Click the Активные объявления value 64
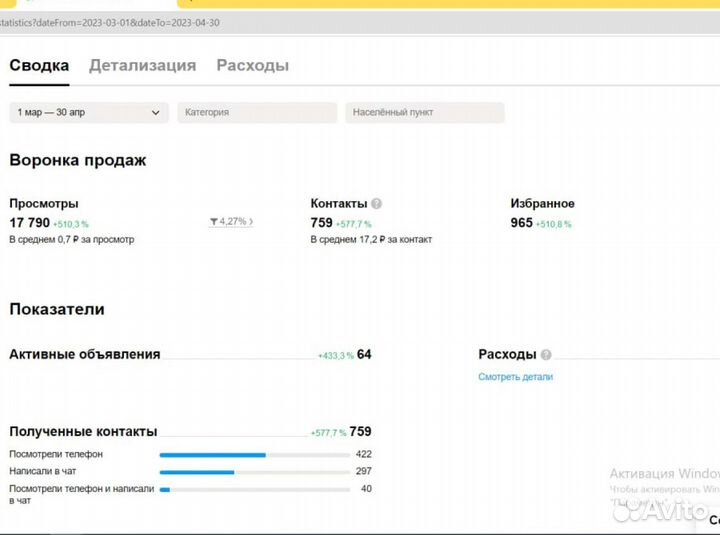The image size is (720, 535). click(364, 355)
